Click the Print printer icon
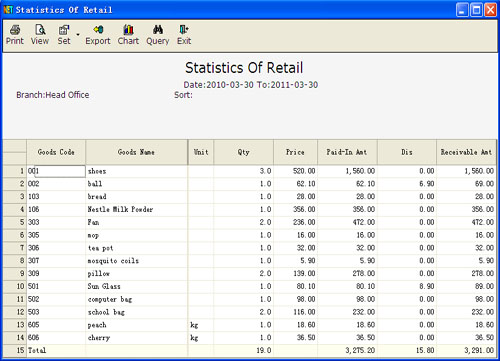The height and width of the screenshot is (361, 500). coord(15,30)
